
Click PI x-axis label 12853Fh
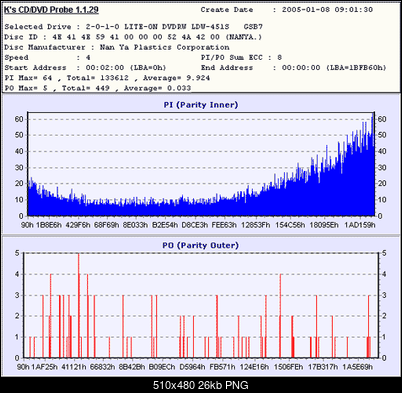point(256,225)
